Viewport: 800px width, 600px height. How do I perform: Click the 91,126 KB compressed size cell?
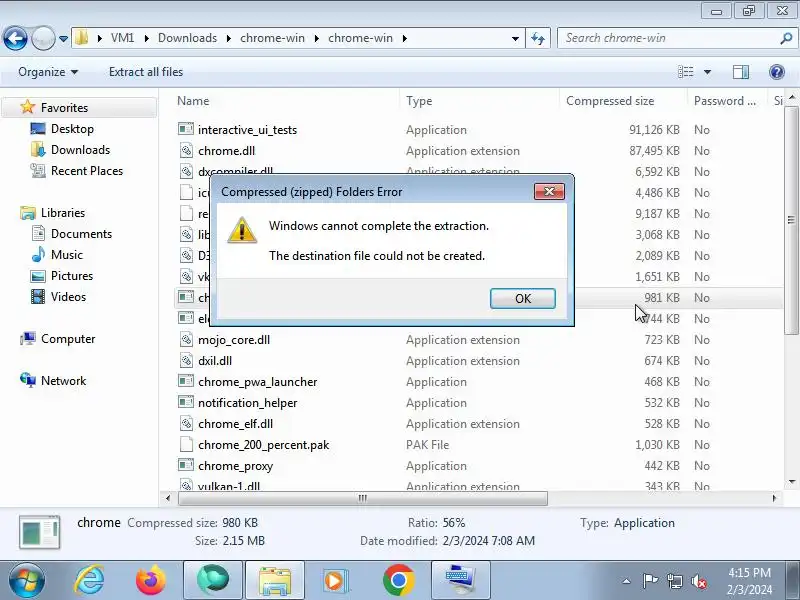[654, 130]
